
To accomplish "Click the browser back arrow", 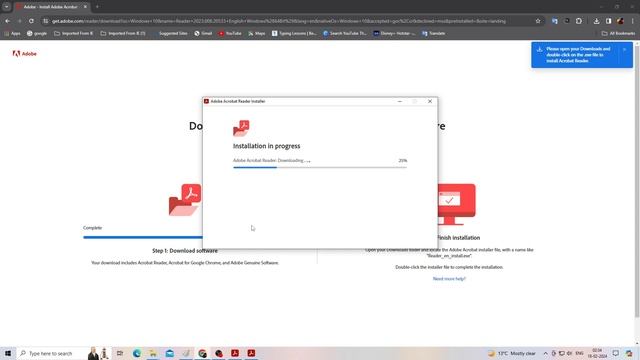I will (8, 21).
